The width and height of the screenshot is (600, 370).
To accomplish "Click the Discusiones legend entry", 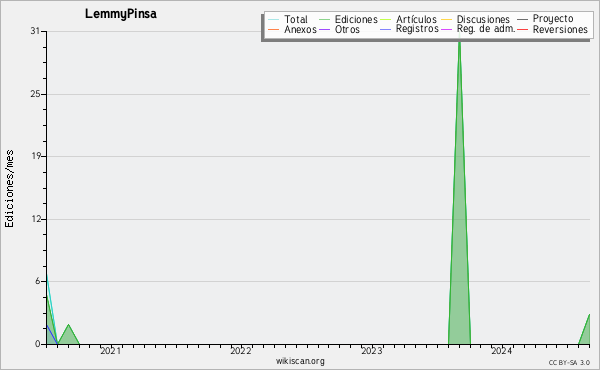I will [476, 19].
